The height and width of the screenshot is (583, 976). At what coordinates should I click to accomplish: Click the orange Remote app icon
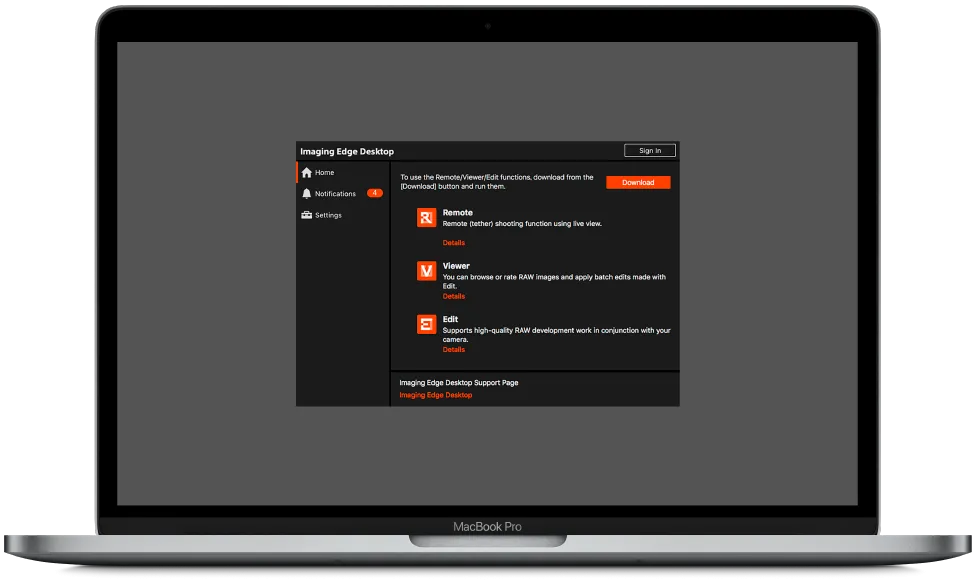click(x=426, y=218)
